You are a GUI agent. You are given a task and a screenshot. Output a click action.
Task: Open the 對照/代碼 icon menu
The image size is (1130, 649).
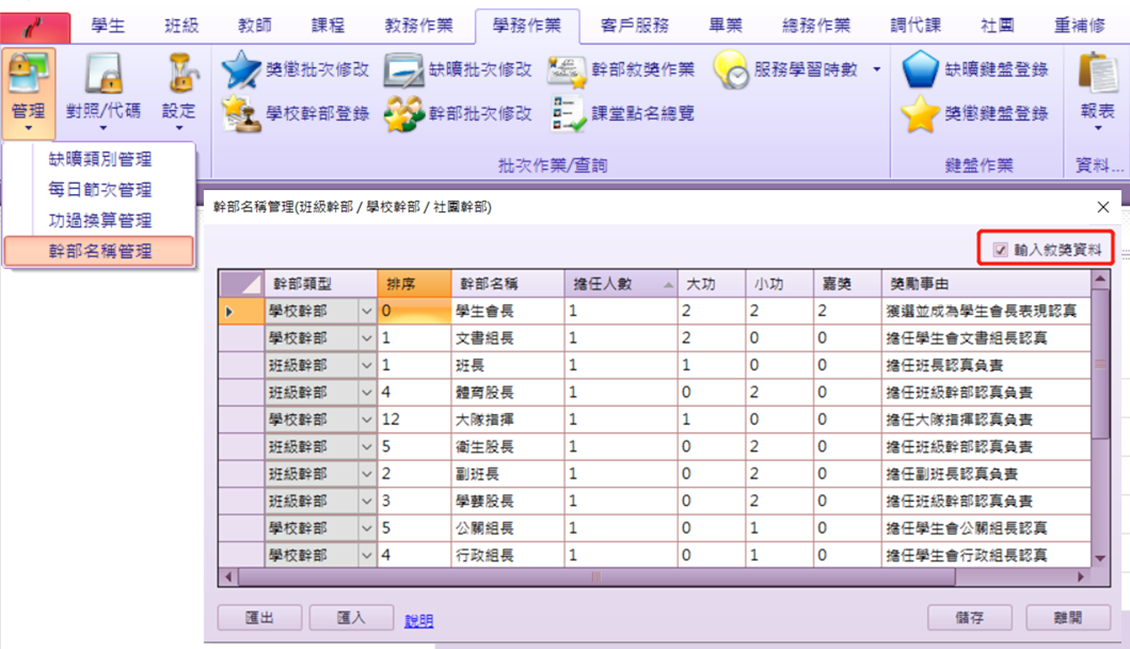(103, 73)
